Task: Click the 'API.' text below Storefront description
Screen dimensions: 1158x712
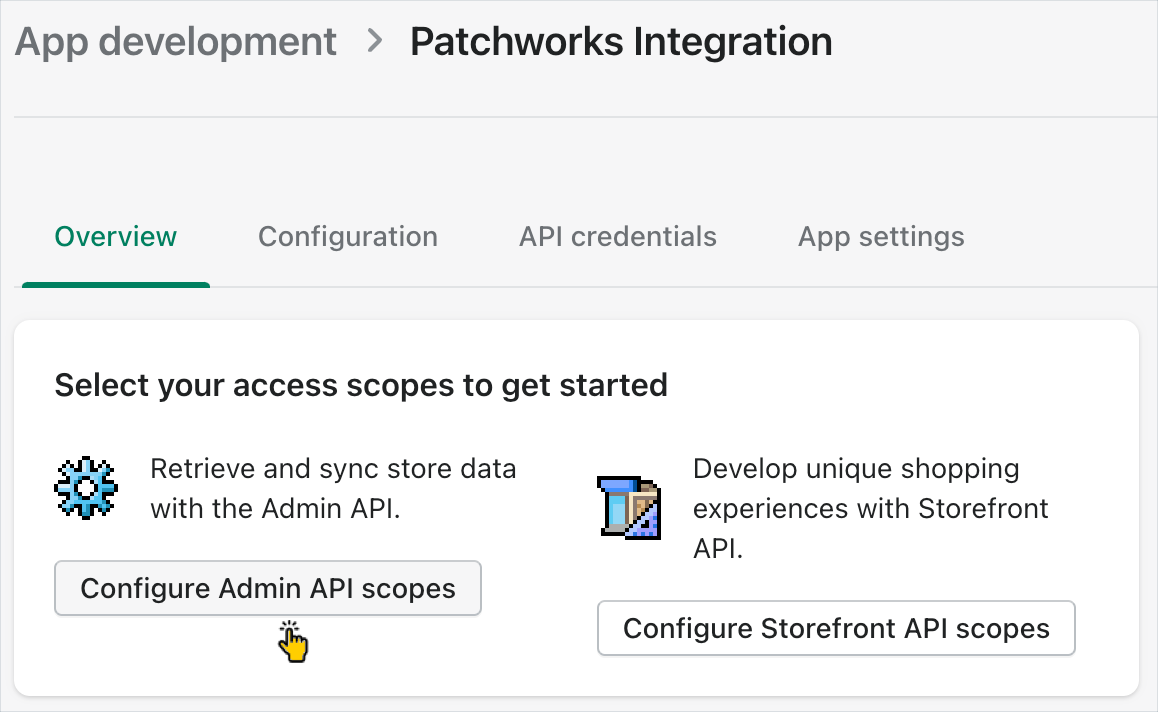Action: click(x=718, y=549)
